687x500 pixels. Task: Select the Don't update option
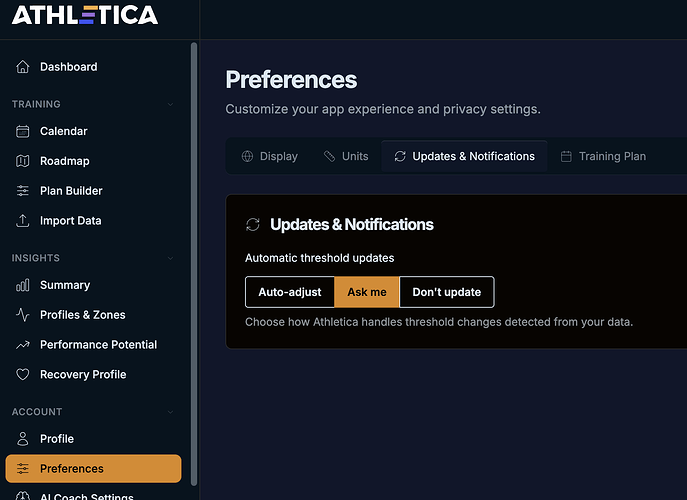[x=446, y=292]
